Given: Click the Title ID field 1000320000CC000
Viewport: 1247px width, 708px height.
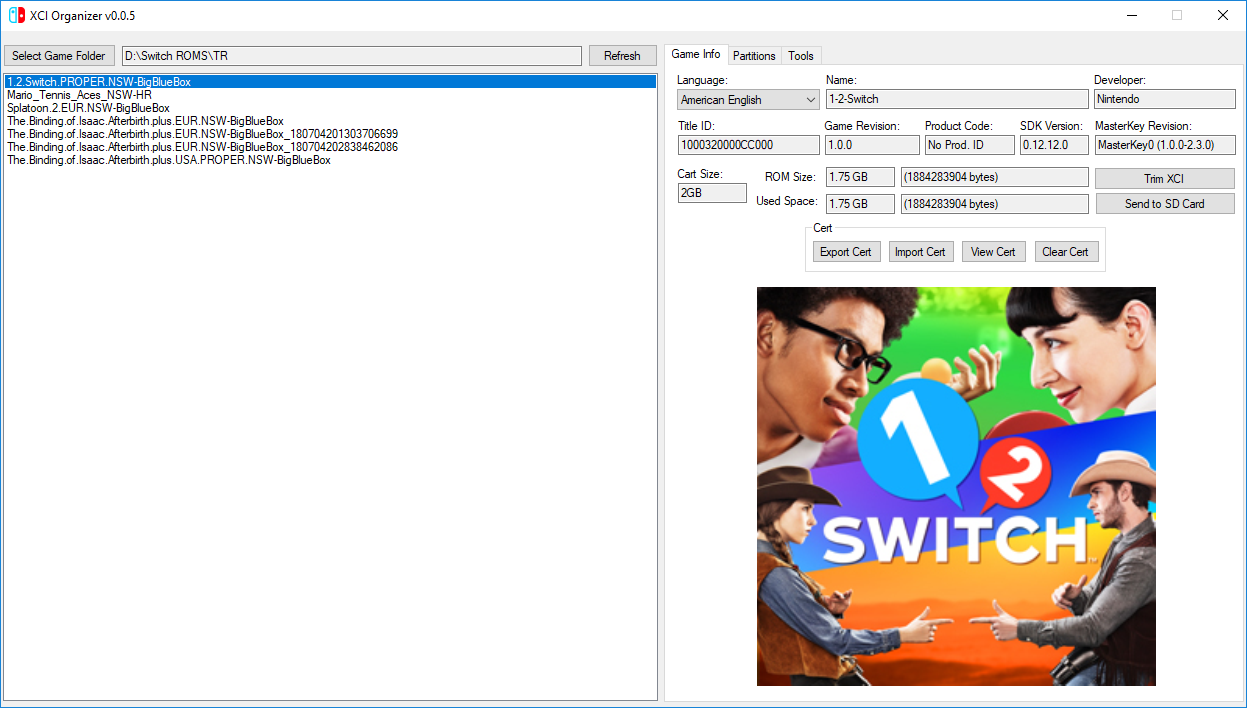Looking at the screenshot, I should 748,145.
